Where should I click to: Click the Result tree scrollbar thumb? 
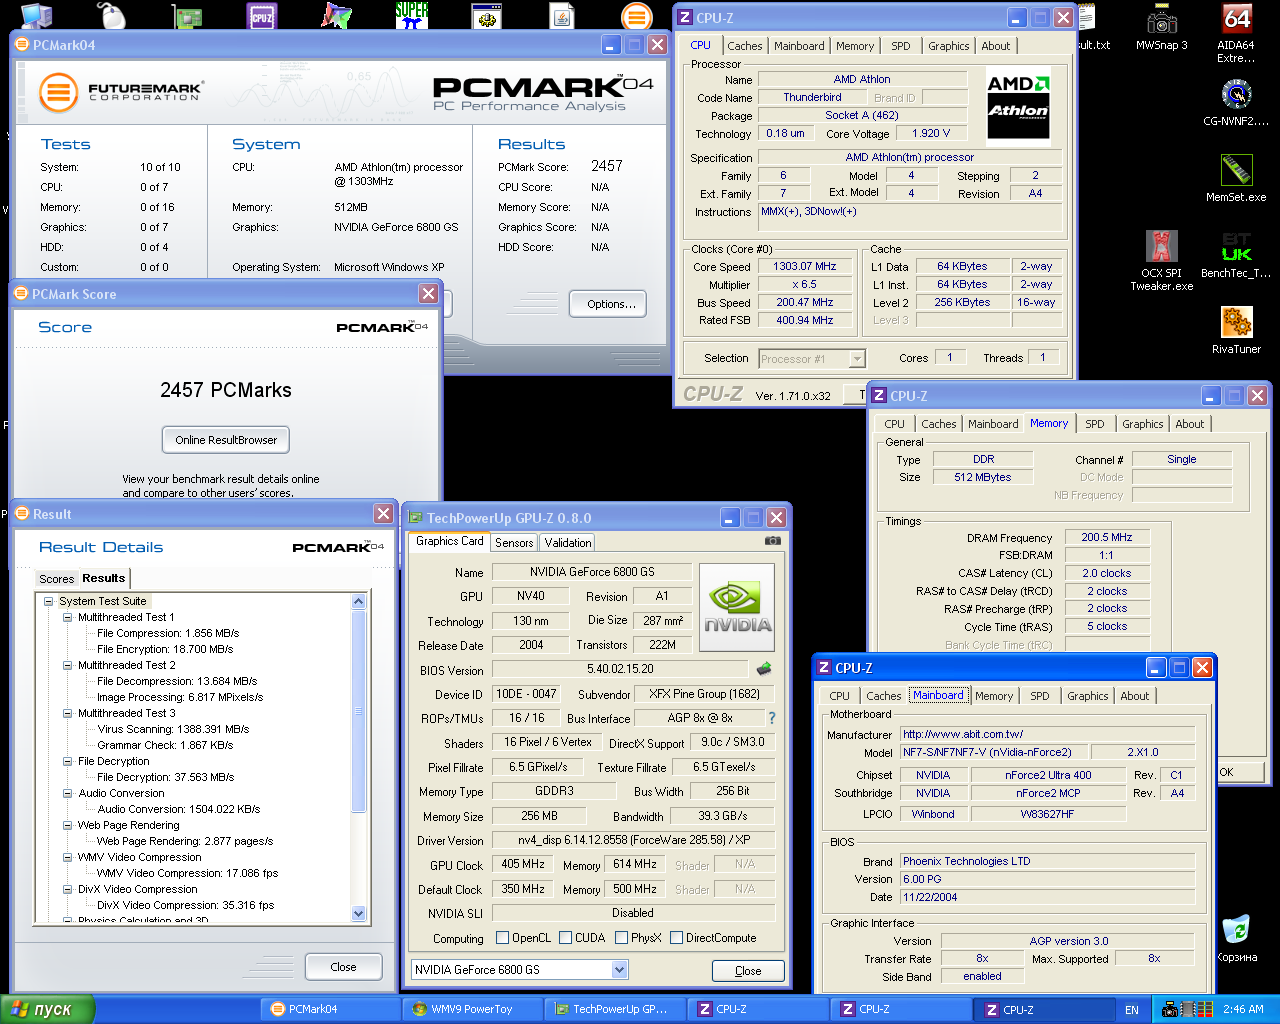(359, 711)
